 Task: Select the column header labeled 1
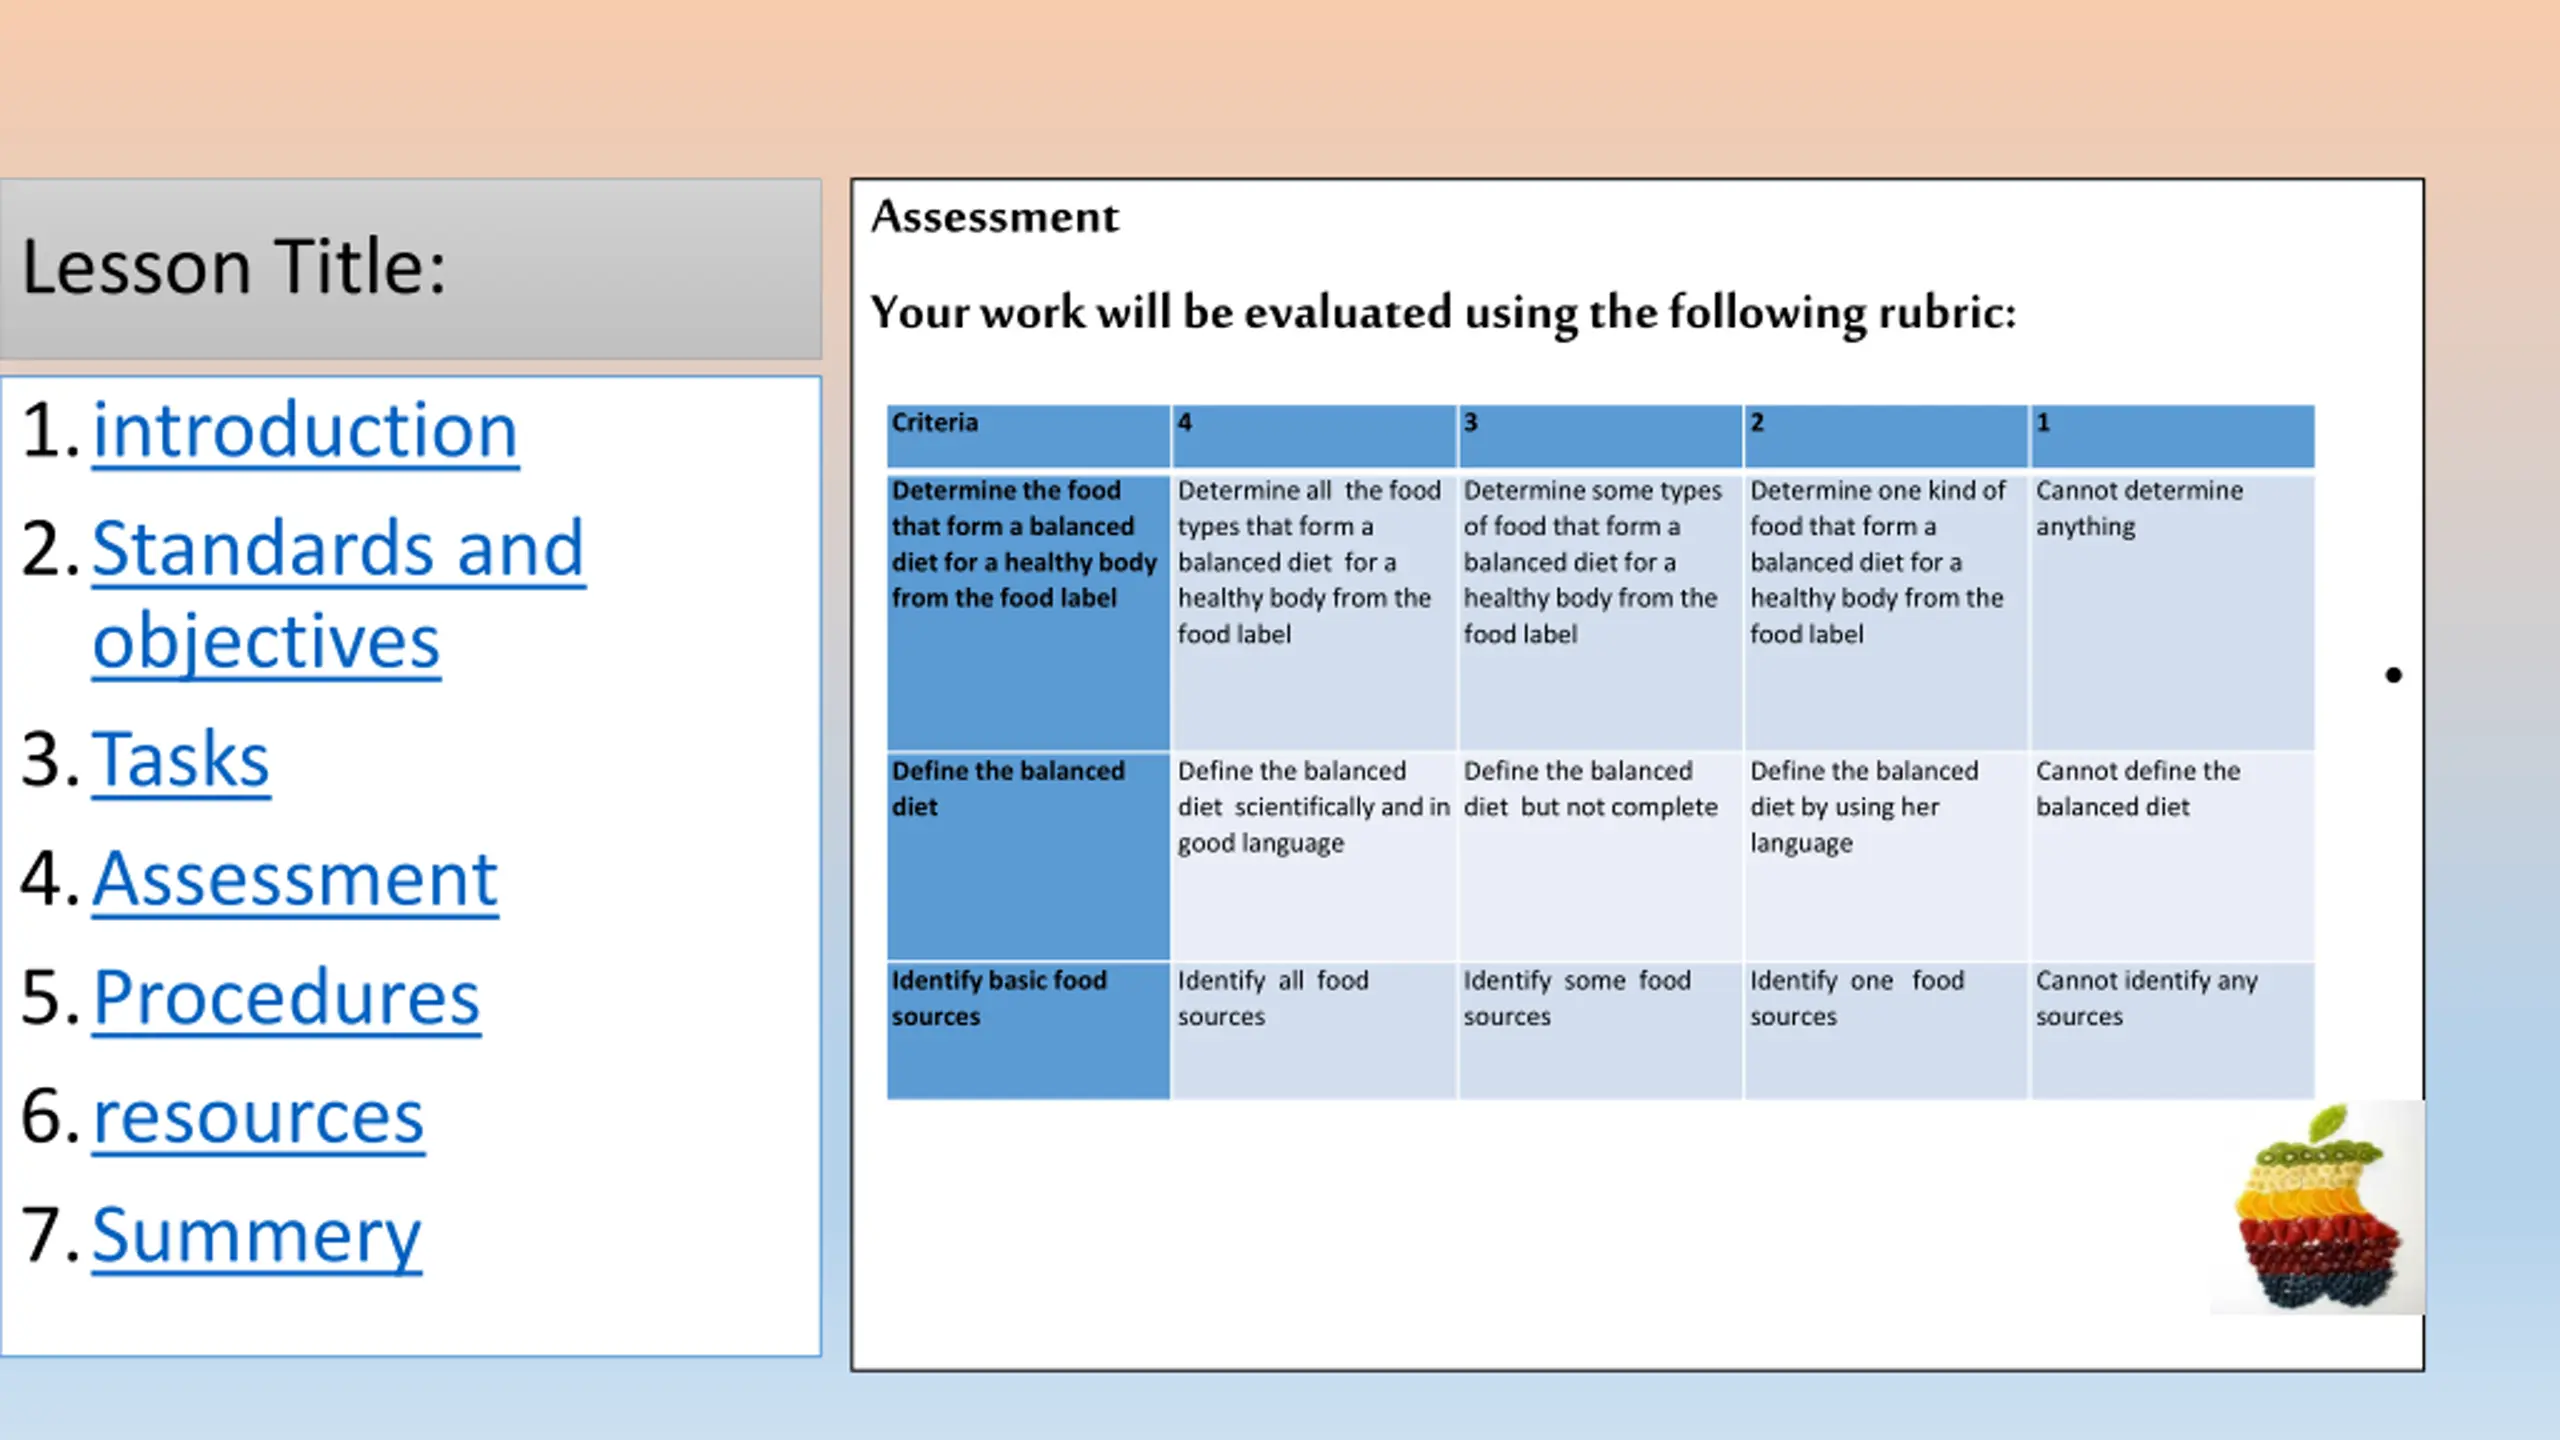[x=2171, y=436]
